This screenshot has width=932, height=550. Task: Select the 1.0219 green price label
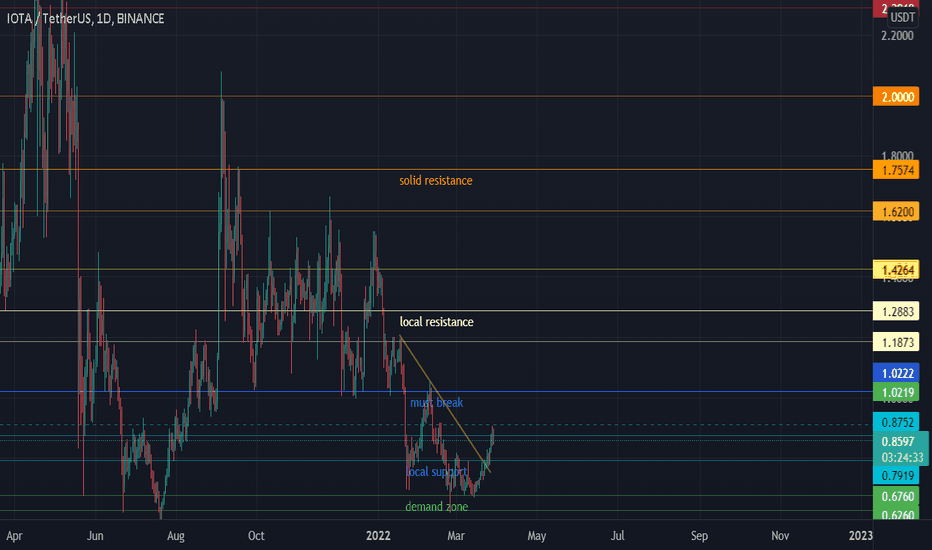[x=896, y=392]
